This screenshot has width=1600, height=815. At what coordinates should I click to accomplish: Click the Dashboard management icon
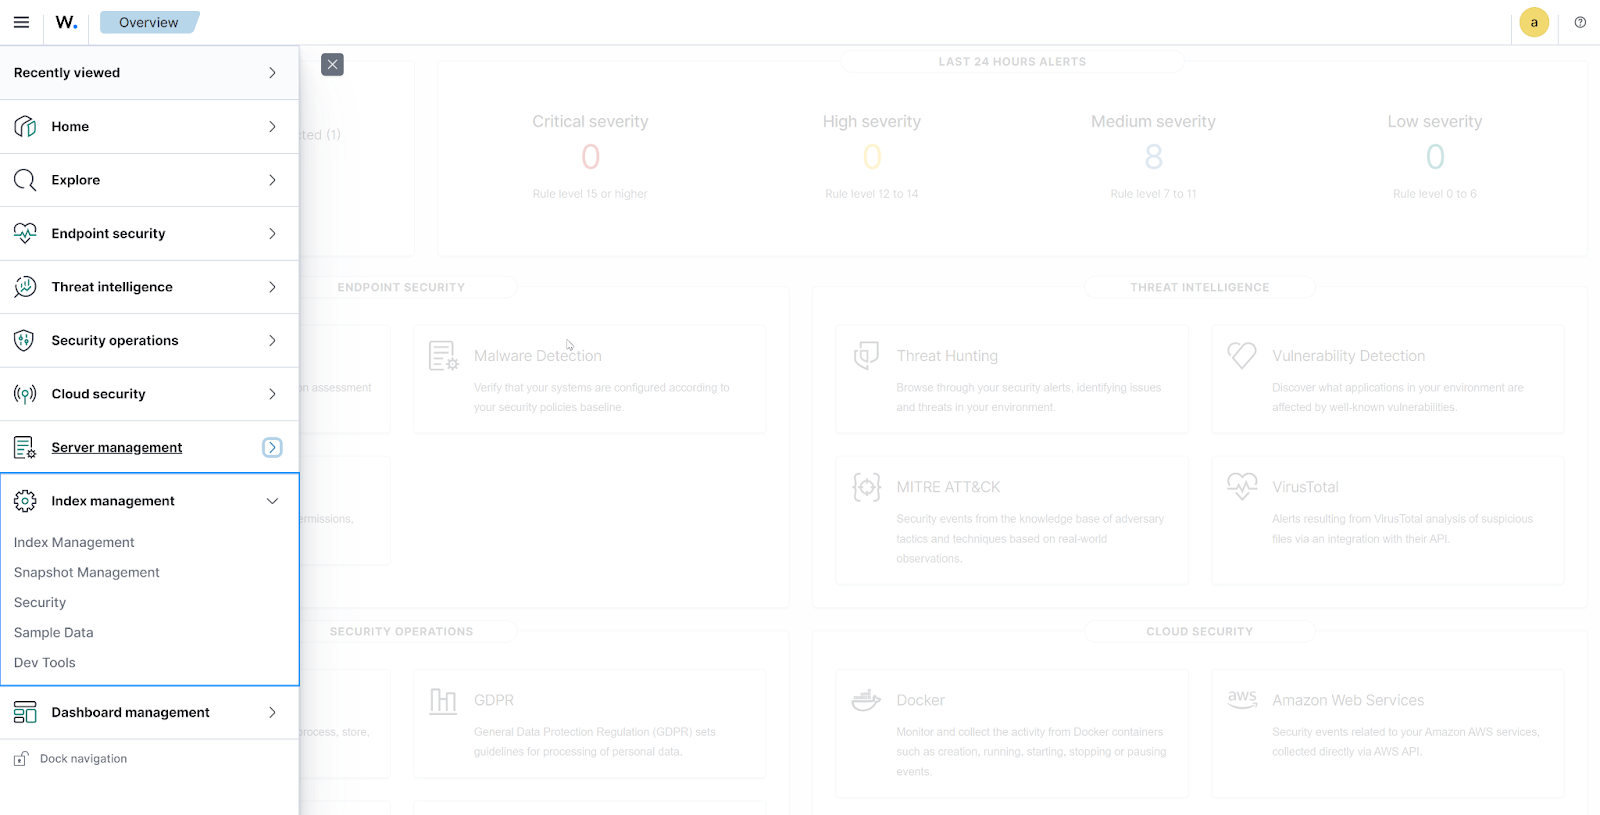(x=25, y=712)
